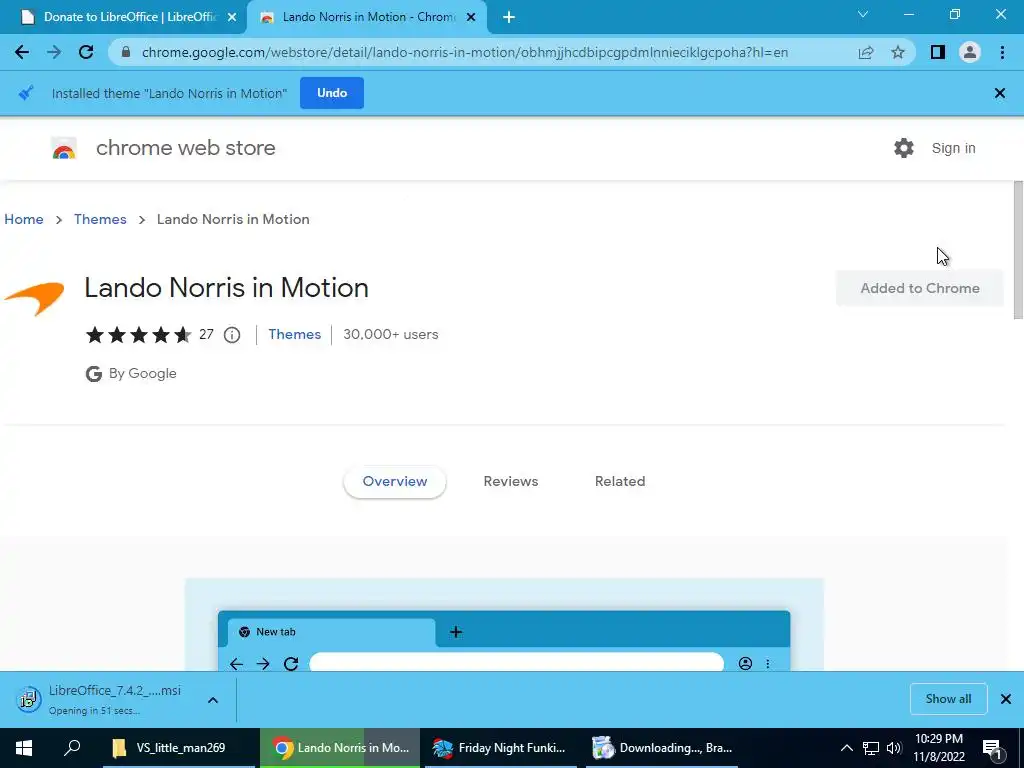
Task: Click the star rating of the theme
Action: [138, 335]
